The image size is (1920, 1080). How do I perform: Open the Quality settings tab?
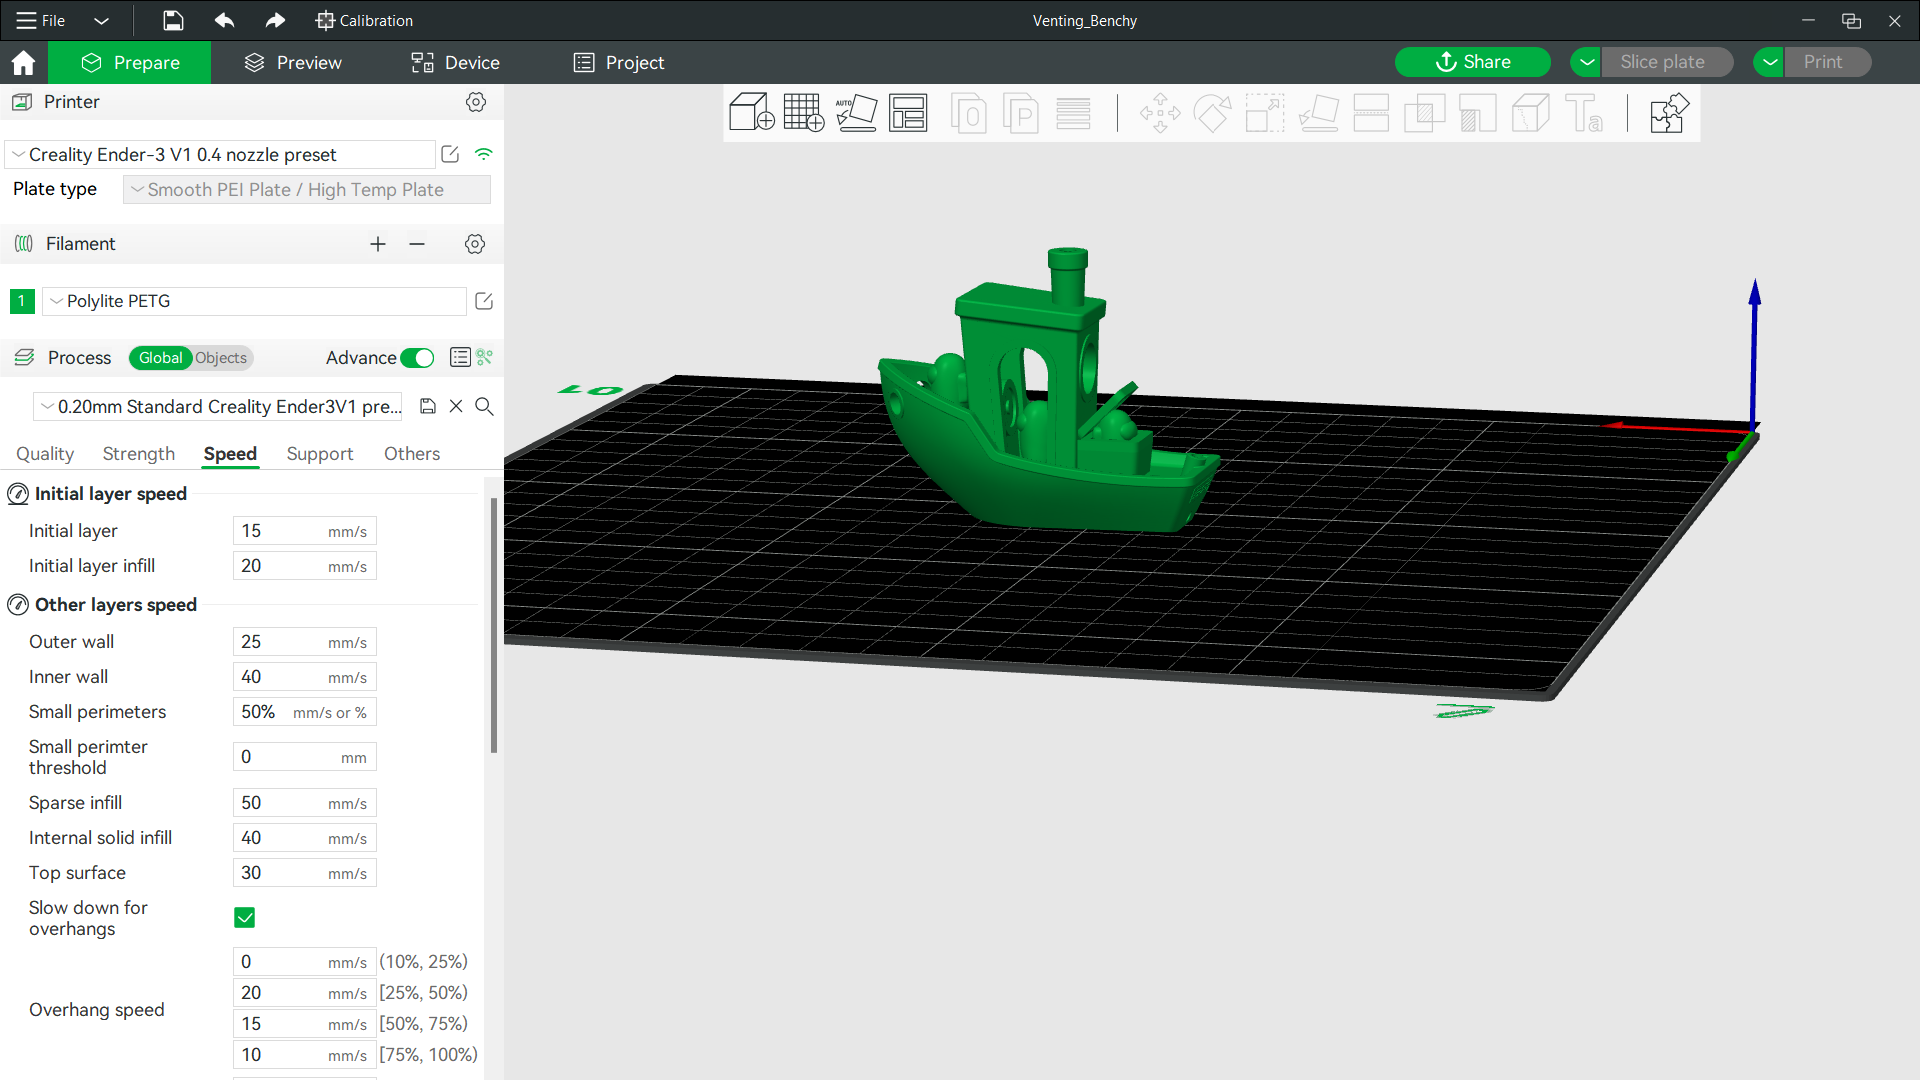(45, 453)
